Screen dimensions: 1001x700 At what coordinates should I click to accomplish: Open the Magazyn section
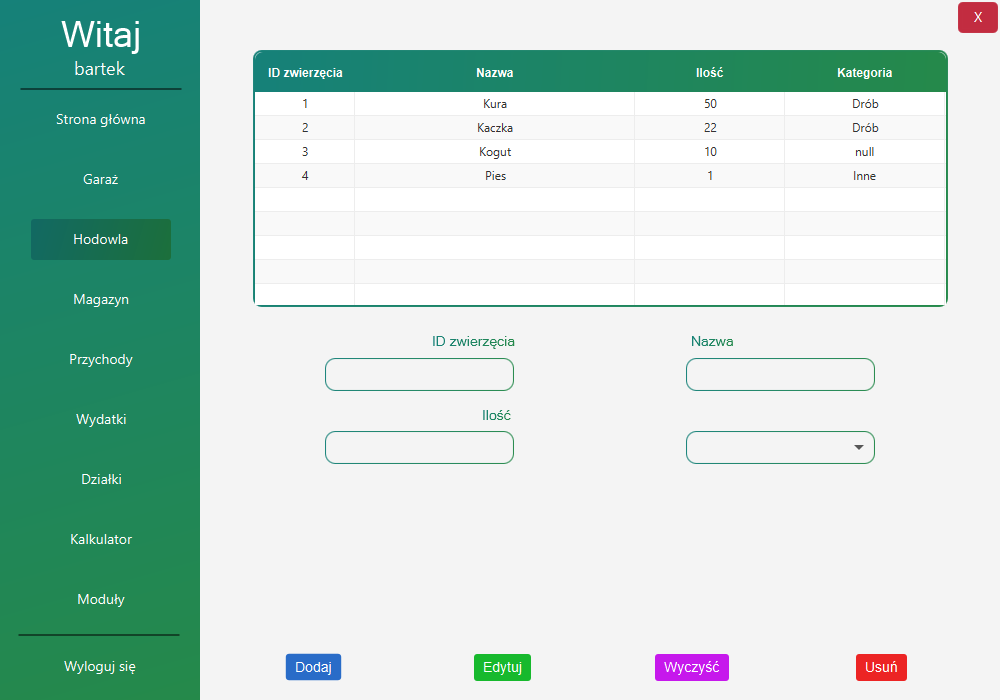point(100,299)
